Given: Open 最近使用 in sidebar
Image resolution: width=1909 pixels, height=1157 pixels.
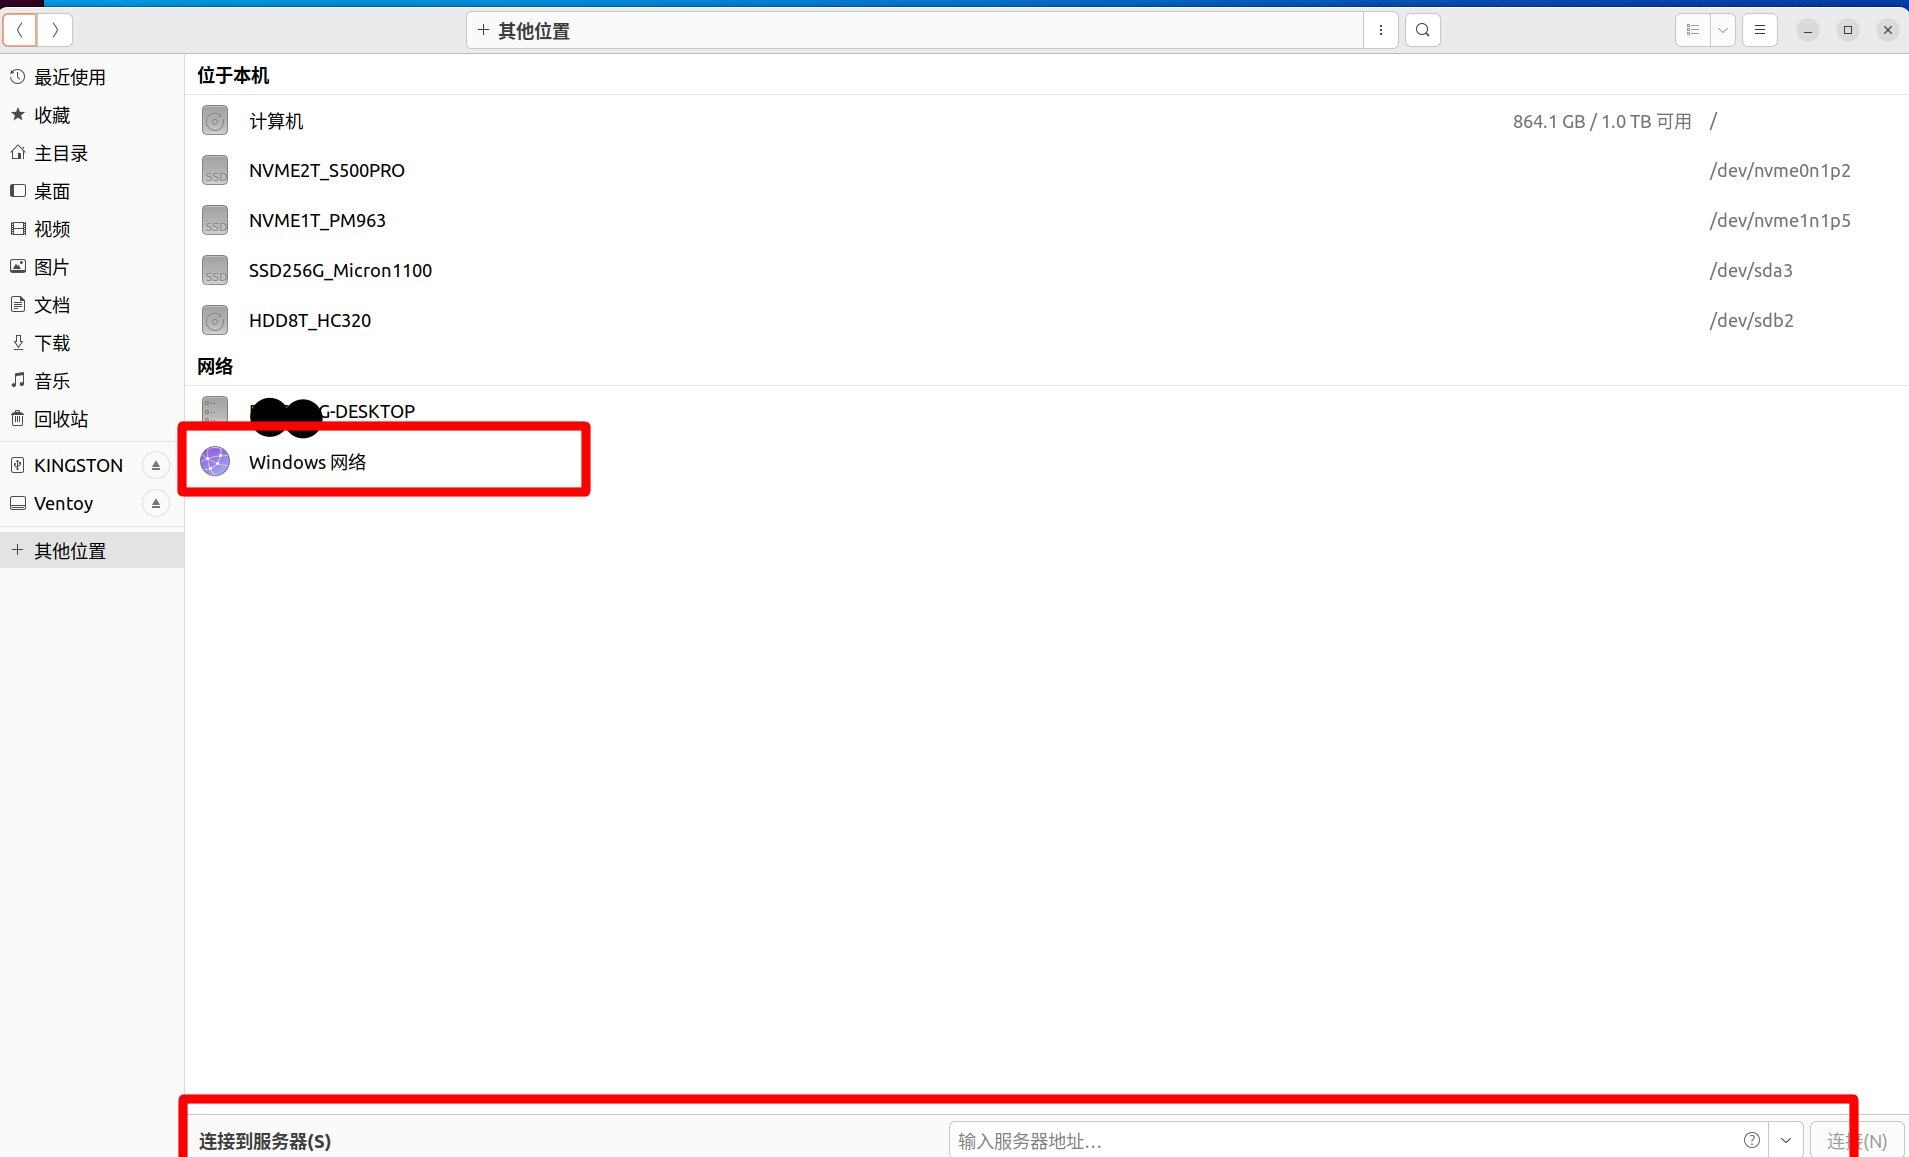Looking at the screenshot, I should tap(92, 77).
